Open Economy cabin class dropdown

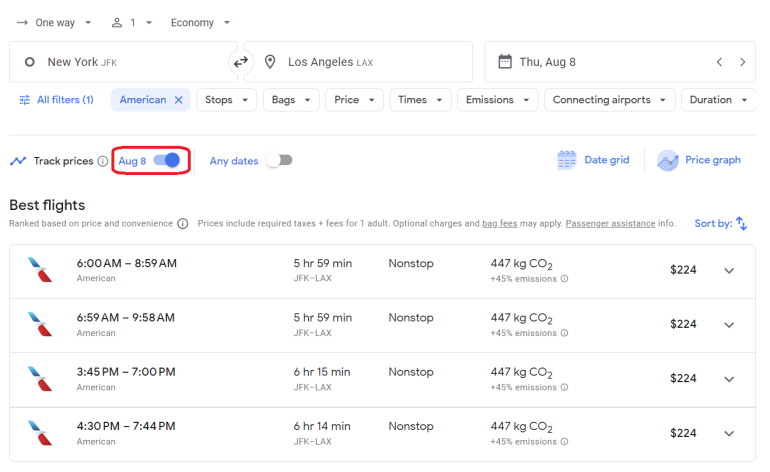200,22
